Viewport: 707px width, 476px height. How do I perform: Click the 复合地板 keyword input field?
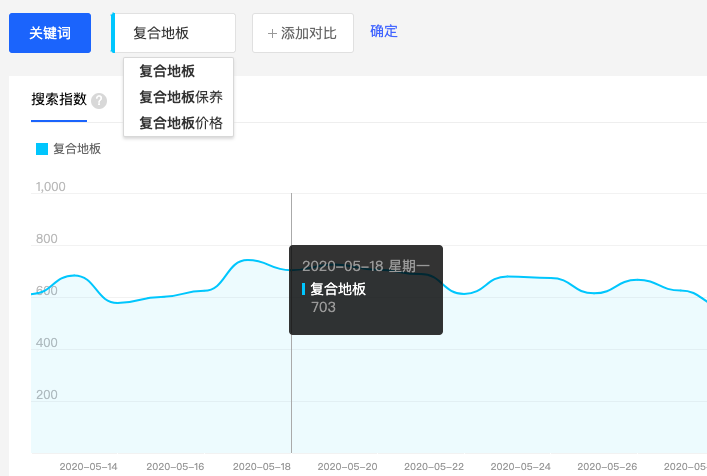tap(175, 33)
